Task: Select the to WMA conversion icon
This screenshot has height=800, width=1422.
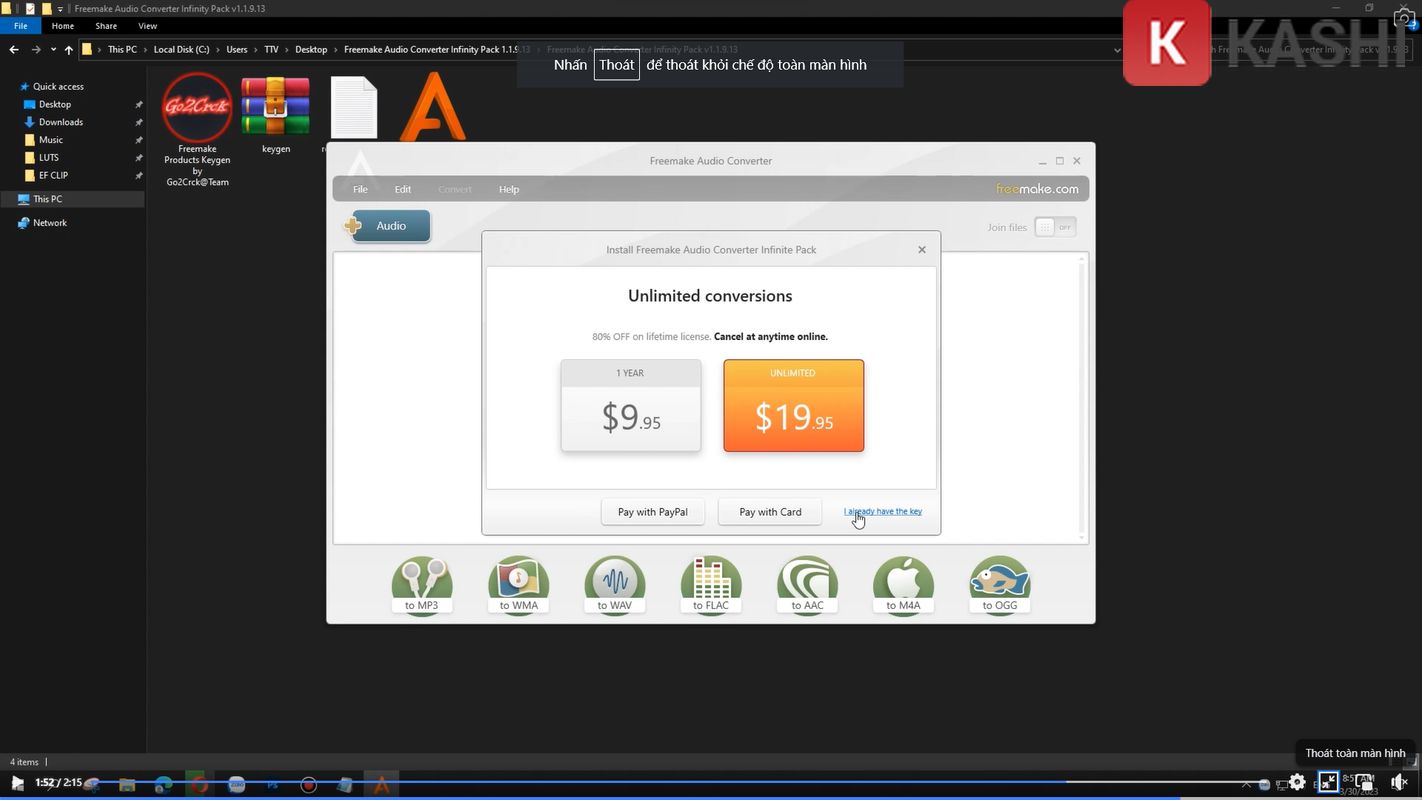Action: (518, 585)
